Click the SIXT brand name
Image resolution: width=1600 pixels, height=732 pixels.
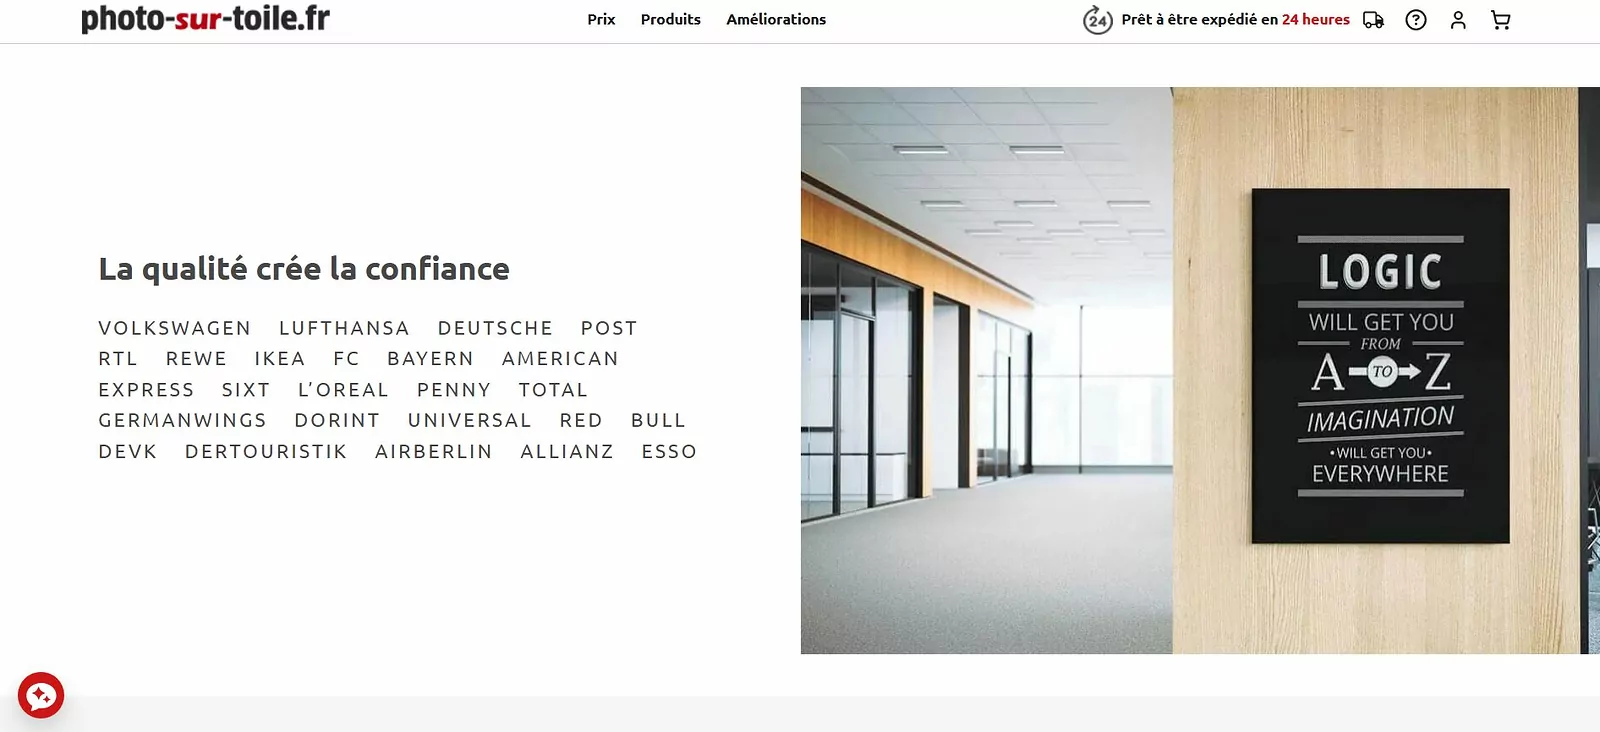point(246,390)
